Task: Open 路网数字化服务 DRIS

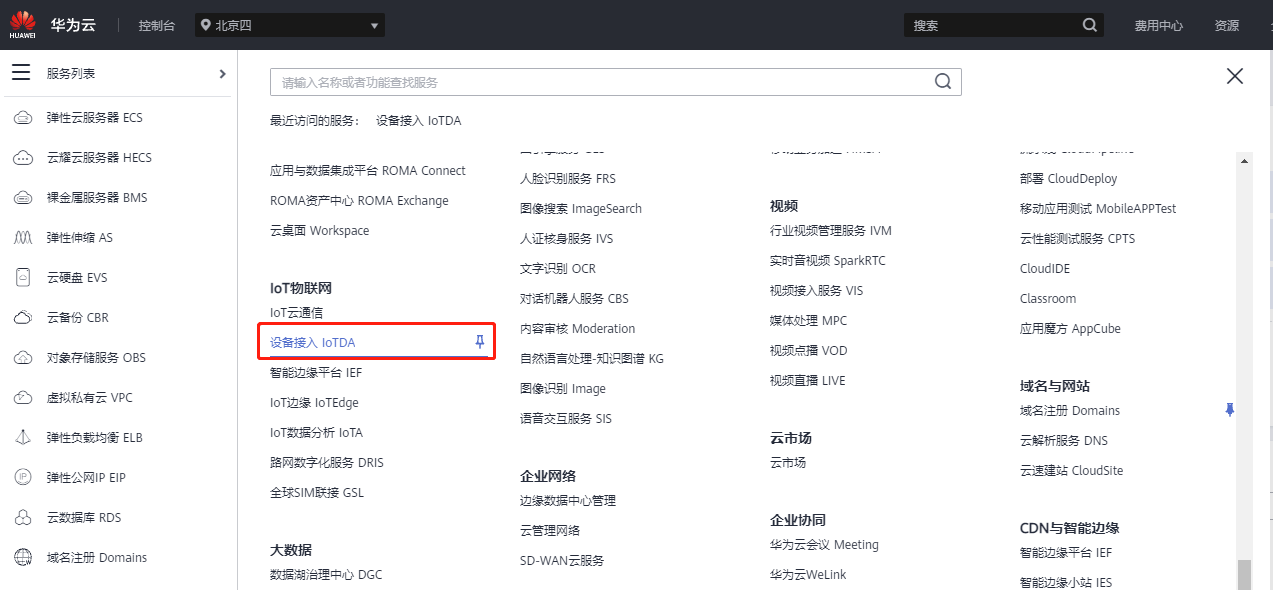Action: pos(326,462)
